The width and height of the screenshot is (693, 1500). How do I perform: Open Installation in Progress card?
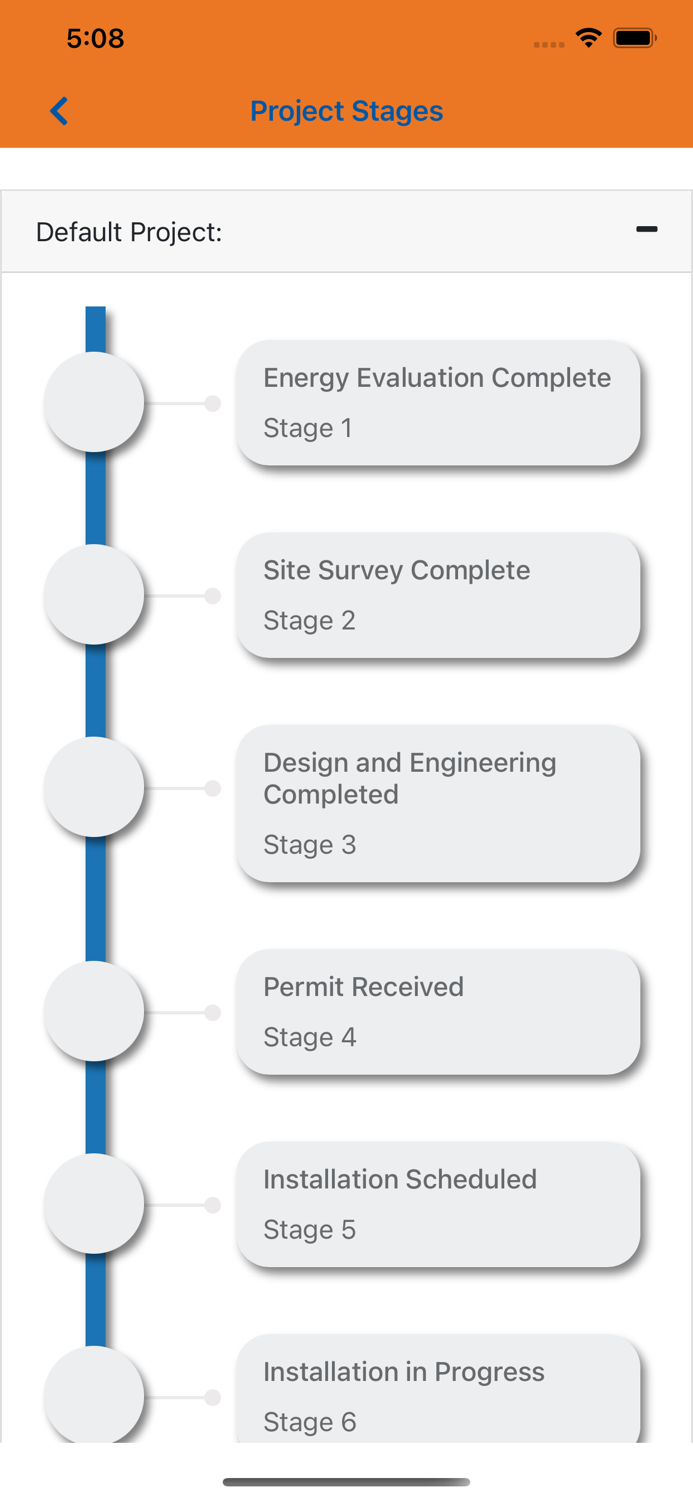(x=438, y=1392)
